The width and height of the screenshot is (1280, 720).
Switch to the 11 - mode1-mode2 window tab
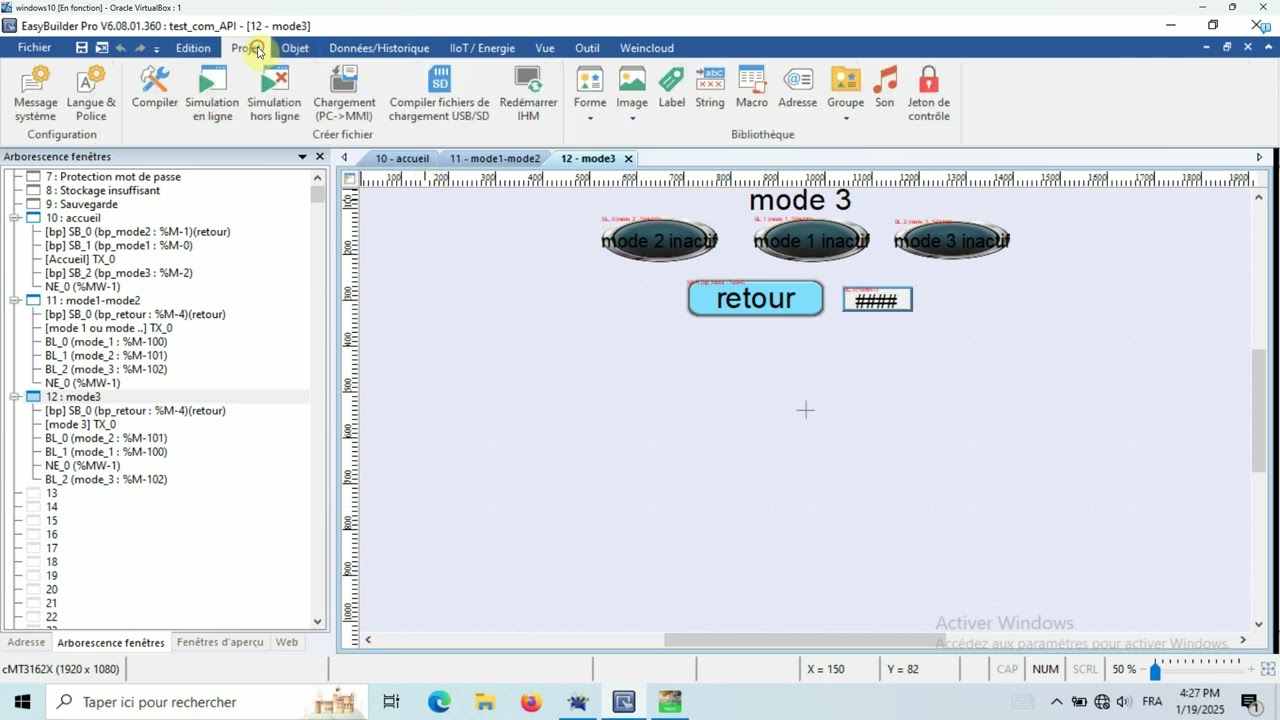pyautogui.click(x=495, y=158)
